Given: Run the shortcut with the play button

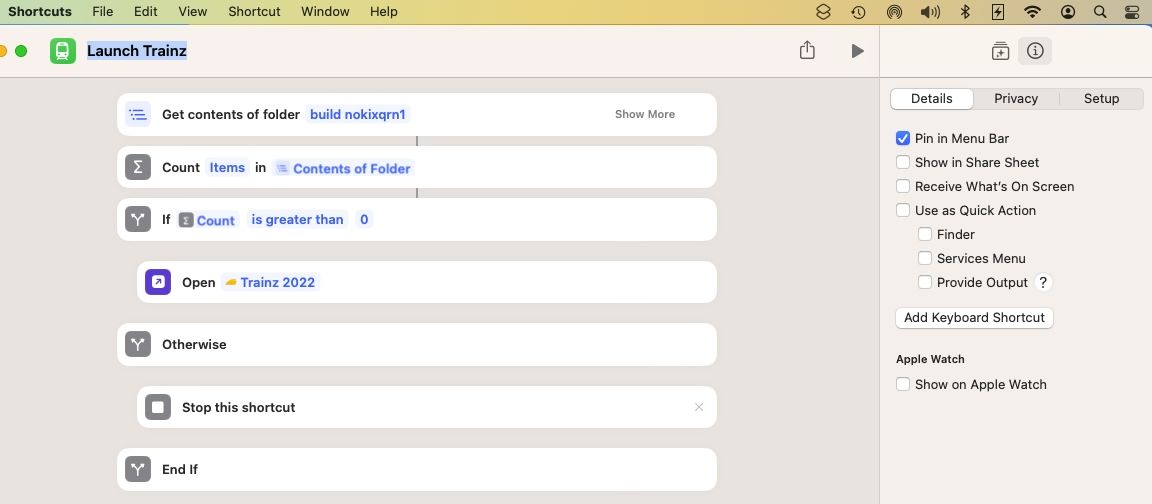Looking at the screenshot, I should tap(857, 51).
